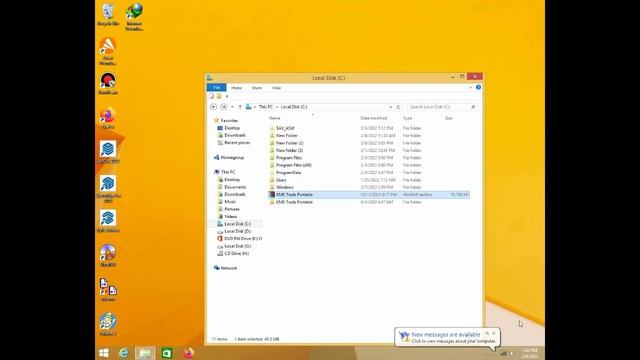Select the New folder (2) row
The height and width of the screenshot is (360, 640).
tap(369, 143)
